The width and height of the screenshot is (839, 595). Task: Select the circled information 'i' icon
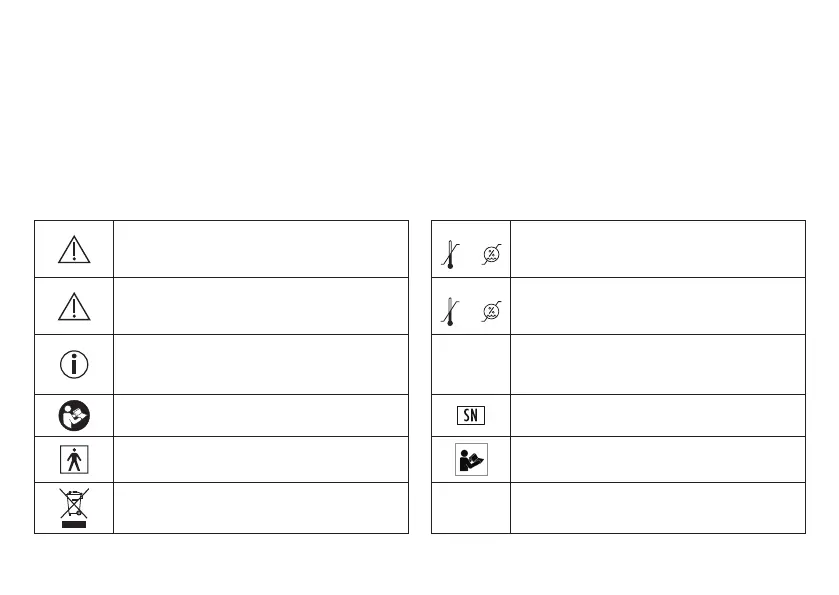[x=74, y=364]
